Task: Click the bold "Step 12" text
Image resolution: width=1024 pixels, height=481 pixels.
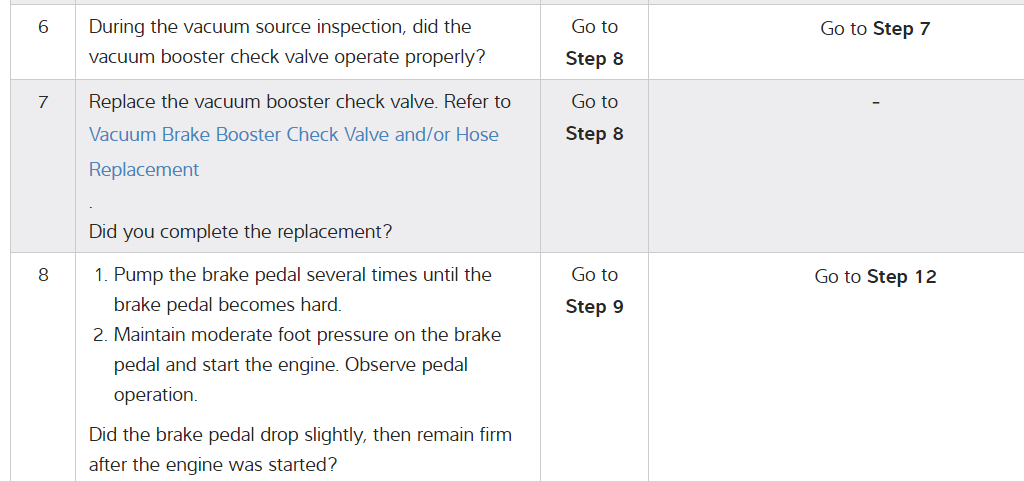Action: pyautogui.click(x=902, y=277)
